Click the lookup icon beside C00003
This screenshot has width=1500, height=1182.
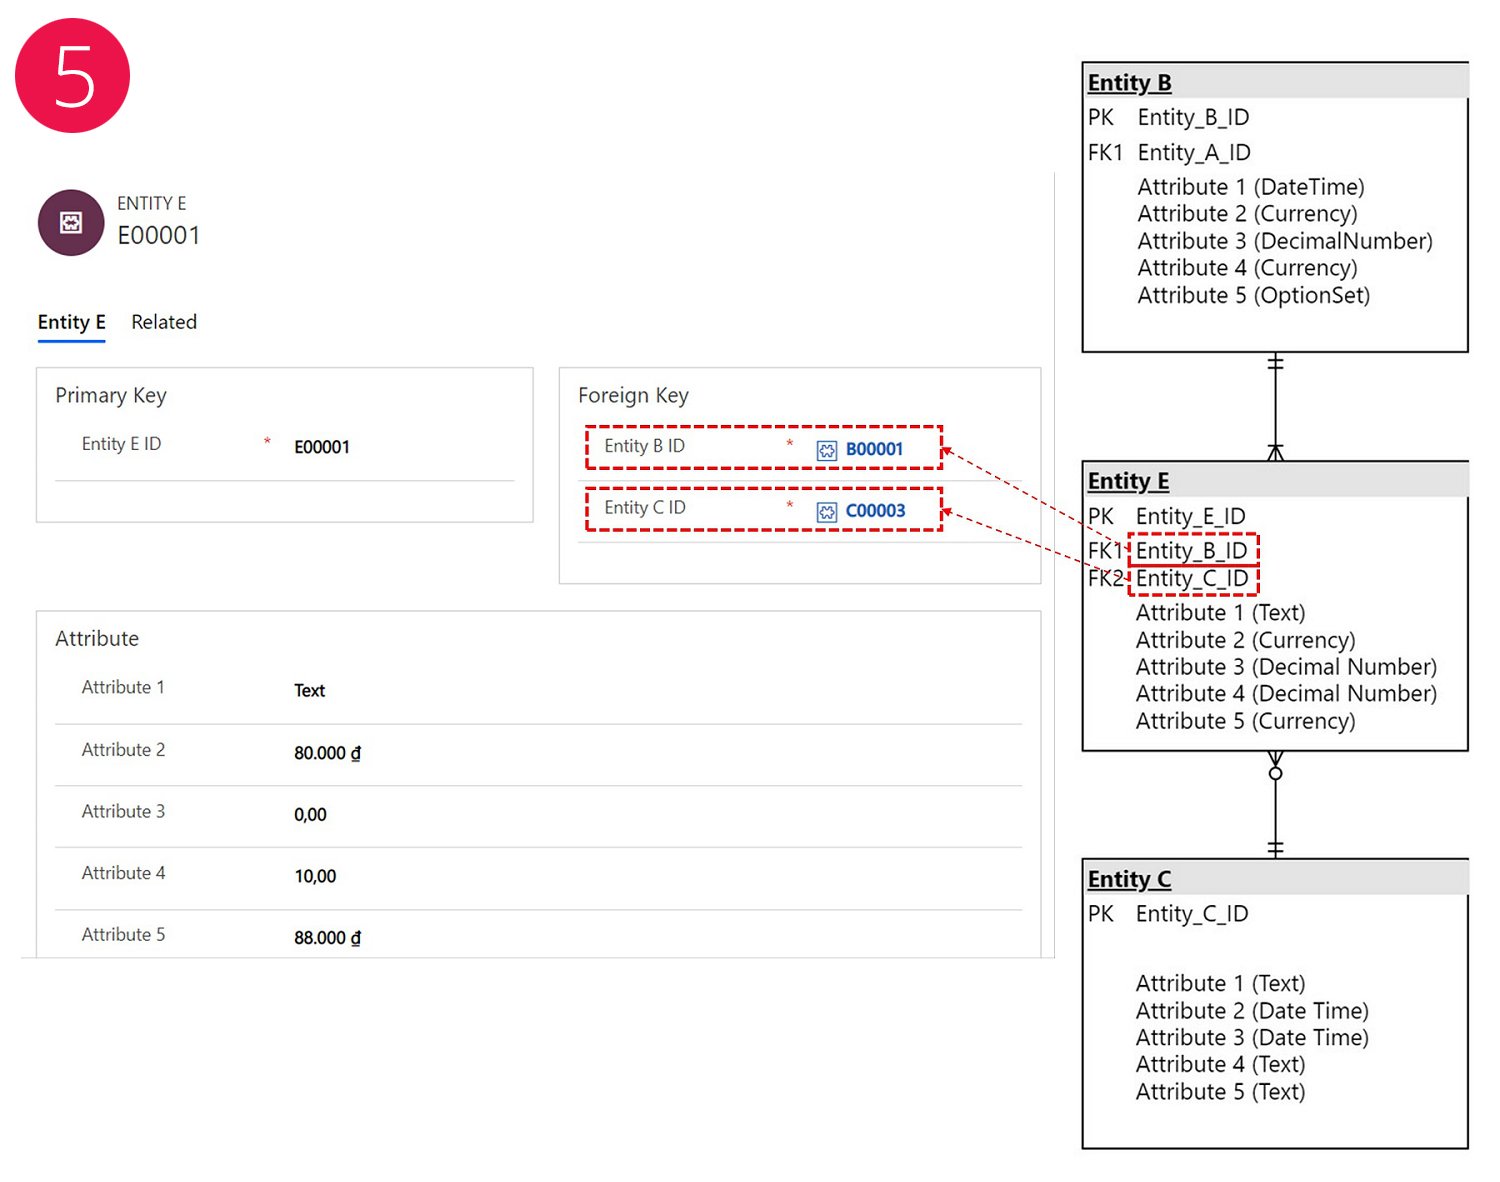(827, 512)
